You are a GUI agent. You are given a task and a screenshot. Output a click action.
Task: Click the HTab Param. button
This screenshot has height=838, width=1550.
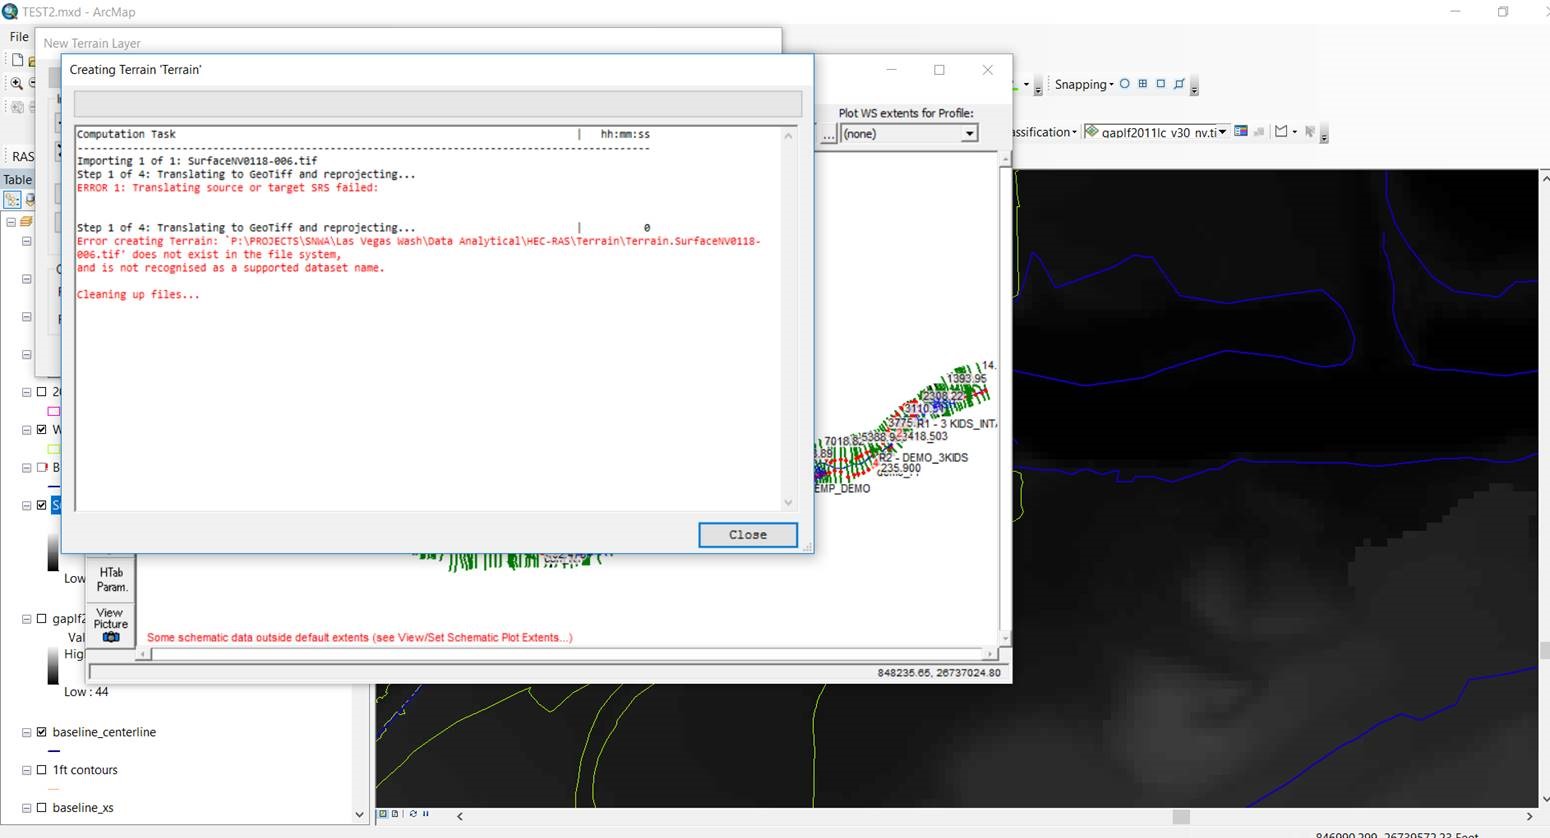coord(111,580)
